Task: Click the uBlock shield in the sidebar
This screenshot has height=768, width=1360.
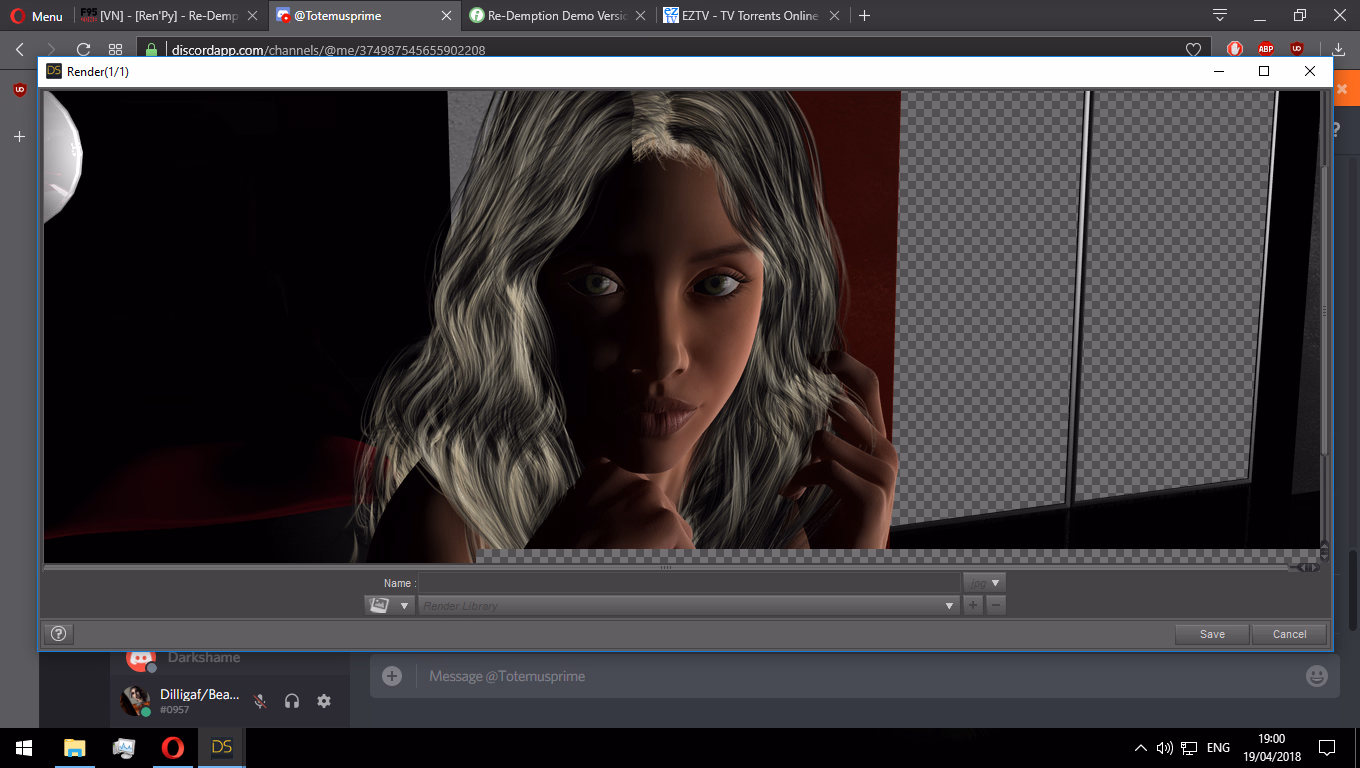Action: click(19, 90)
